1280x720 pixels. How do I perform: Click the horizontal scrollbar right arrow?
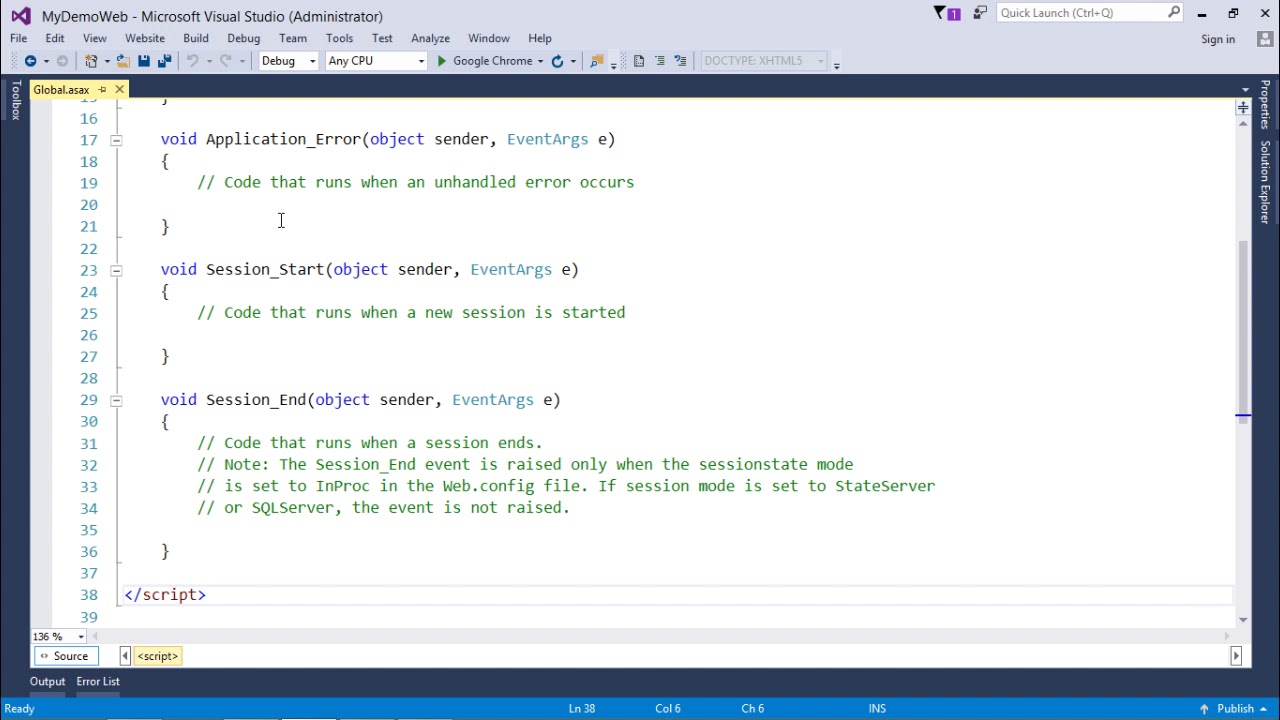(x=1227, y=636)
